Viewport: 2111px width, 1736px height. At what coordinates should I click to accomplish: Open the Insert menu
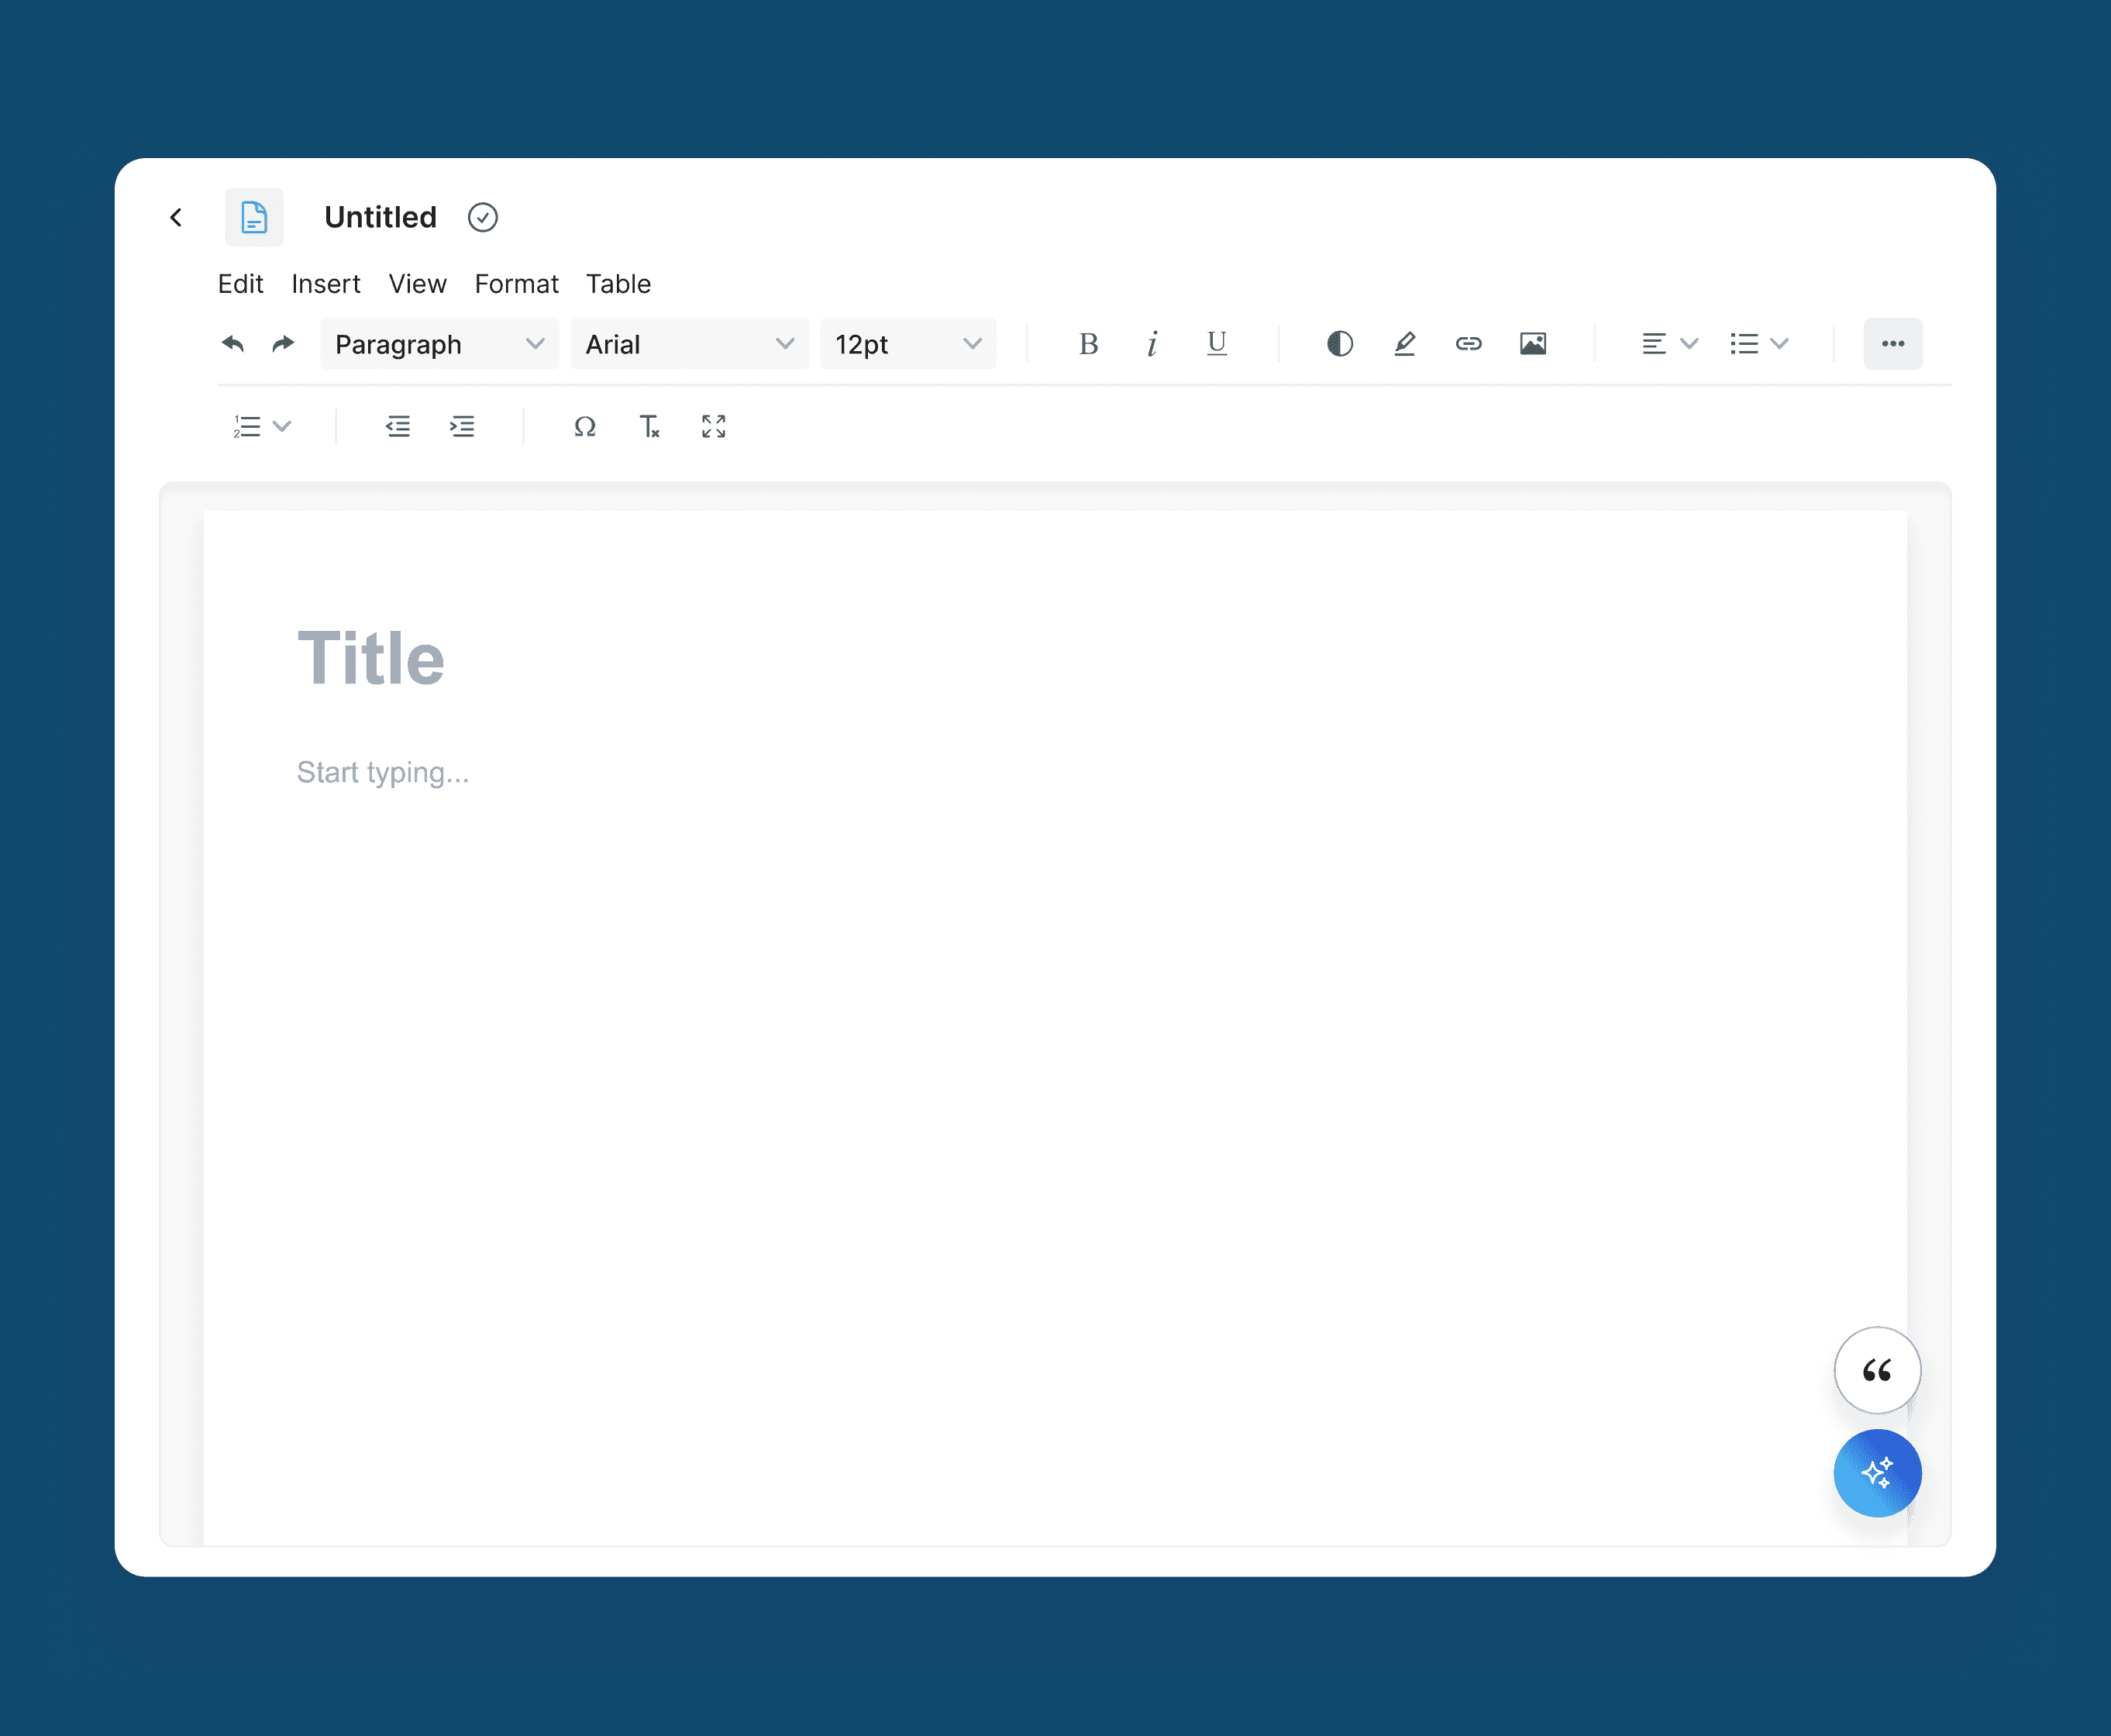coord(325,284)
